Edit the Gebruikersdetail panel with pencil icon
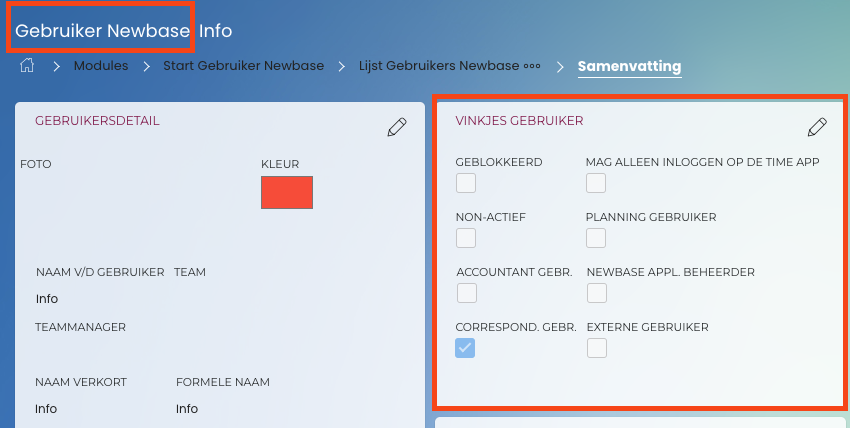The width and height of the screenshot is (850, 428). click(397, 127)
